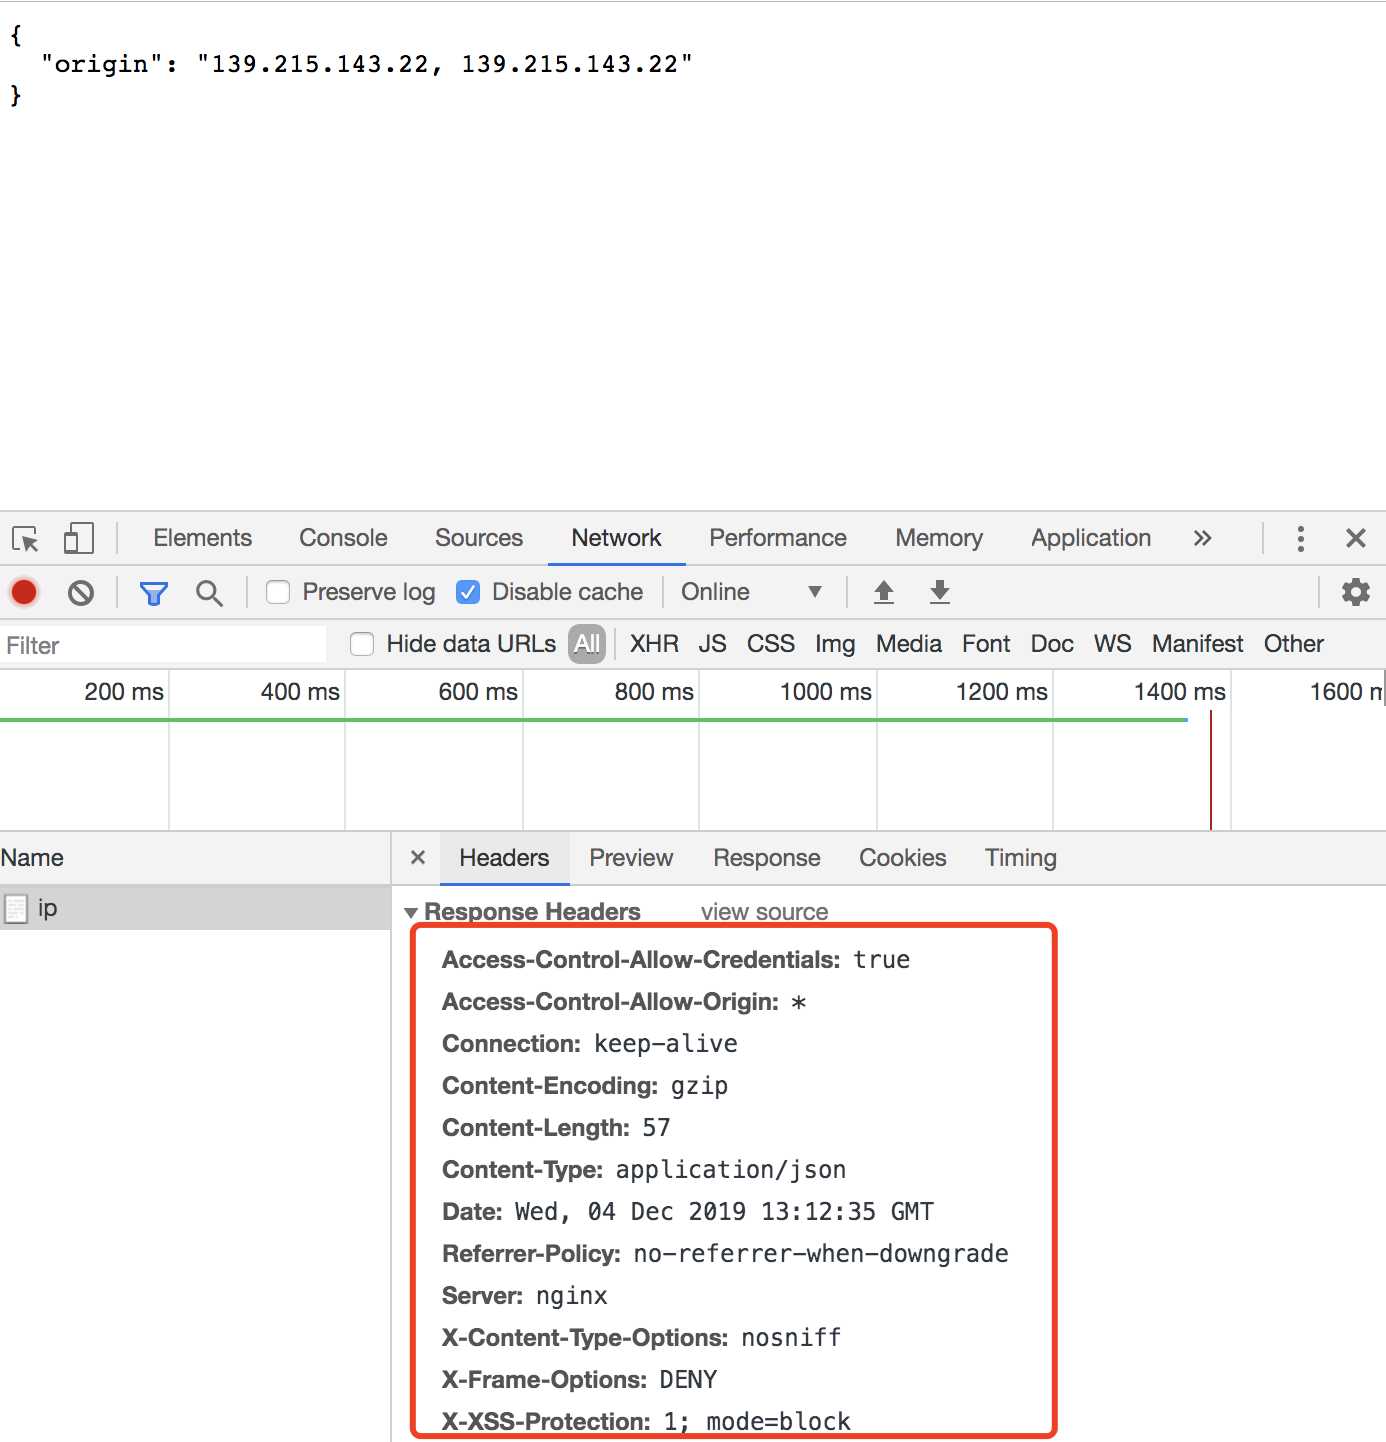Image resolution: width=1386 pixels, height=1442 pixels.
Task: Open DevTools three-dot customize menu
Action: pos(1300,539)
